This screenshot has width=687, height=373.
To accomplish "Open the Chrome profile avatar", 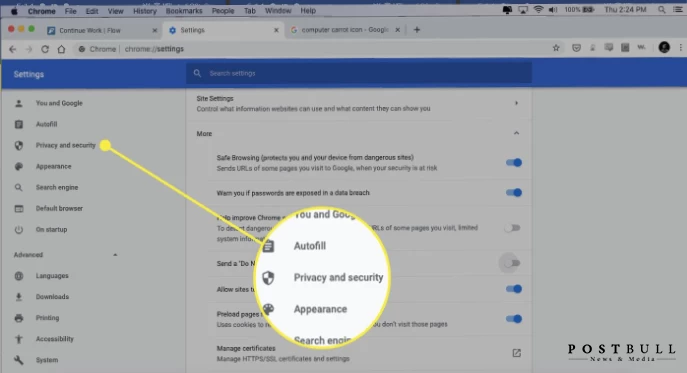I will pyautogui.click(x=664, y=47).
